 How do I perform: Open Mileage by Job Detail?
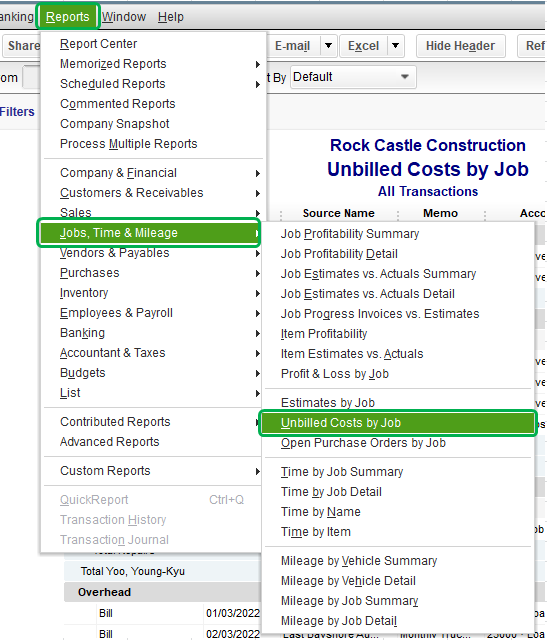tap(398, 621)
